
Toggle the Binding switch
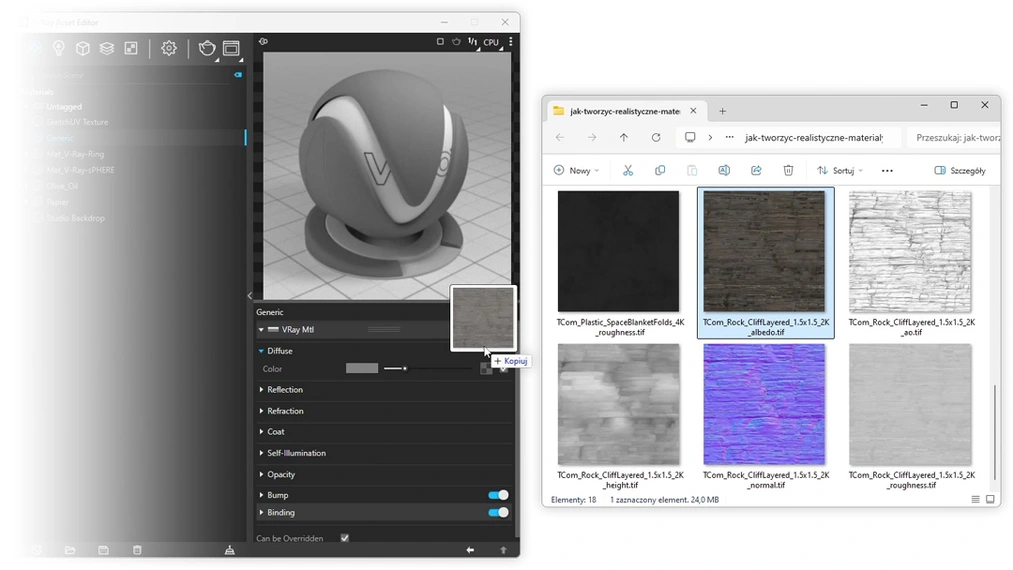click(497, 513)
